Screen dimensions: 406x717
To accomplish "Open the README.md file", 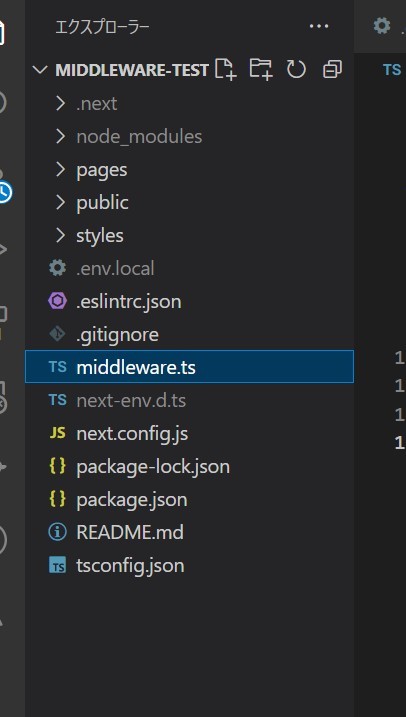I will pyautogui.click(x=189, y=532).
